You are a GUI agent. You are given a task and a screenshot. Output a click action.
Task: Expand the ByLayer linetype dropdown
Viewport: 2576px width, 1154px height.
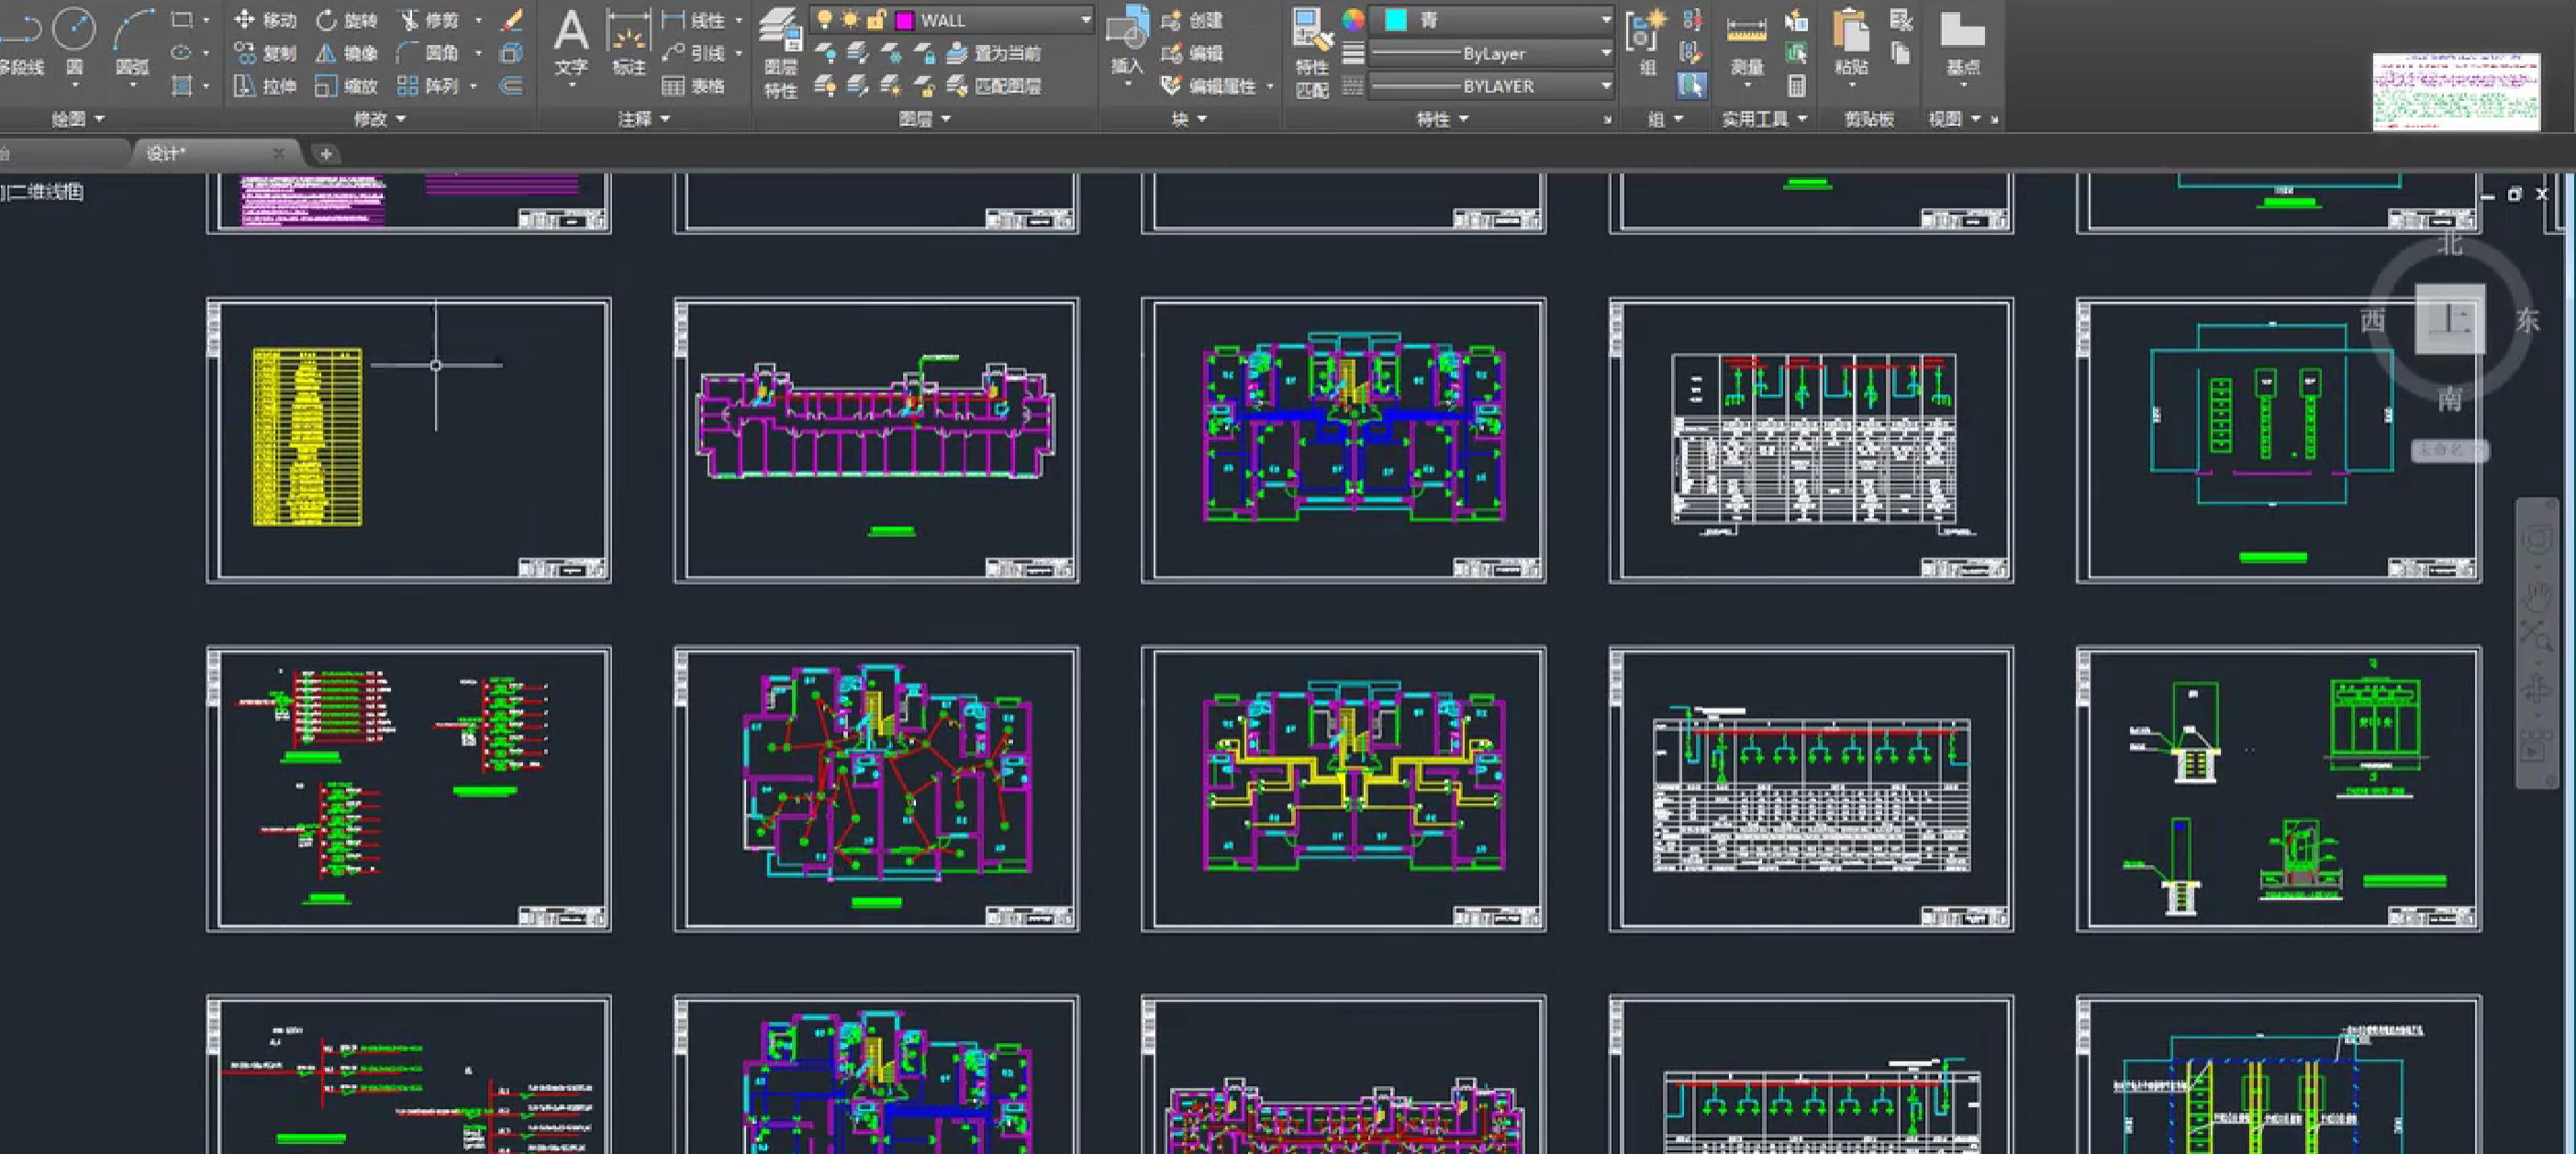coord(1605,53)
